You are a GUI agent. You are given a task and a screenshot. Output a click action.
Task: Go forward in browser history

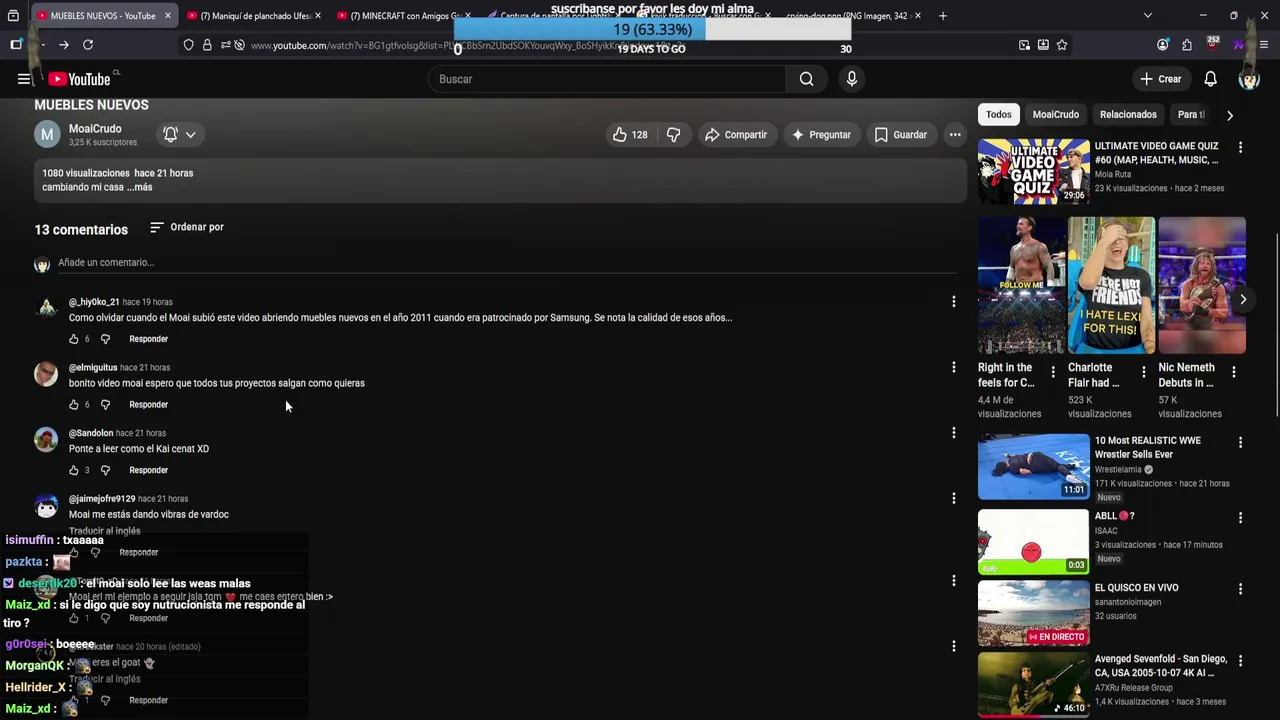(63, 45)
